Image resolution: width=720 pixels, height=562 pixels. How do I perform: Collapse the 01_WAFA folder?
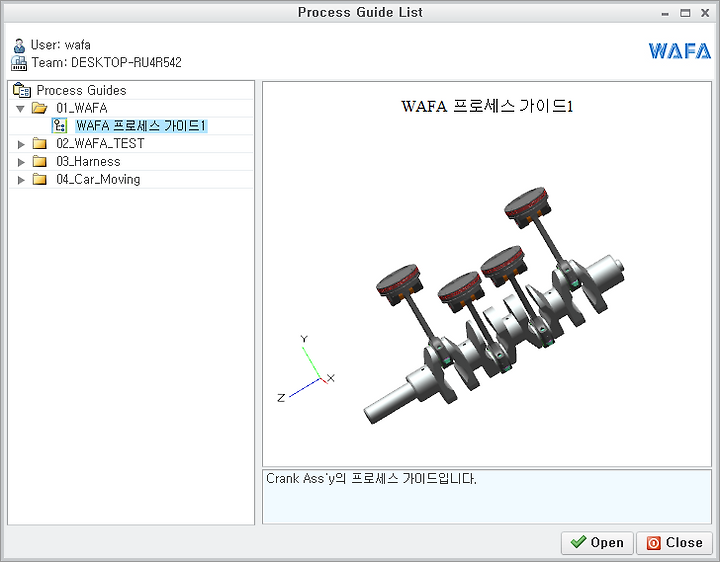point(20,109)
